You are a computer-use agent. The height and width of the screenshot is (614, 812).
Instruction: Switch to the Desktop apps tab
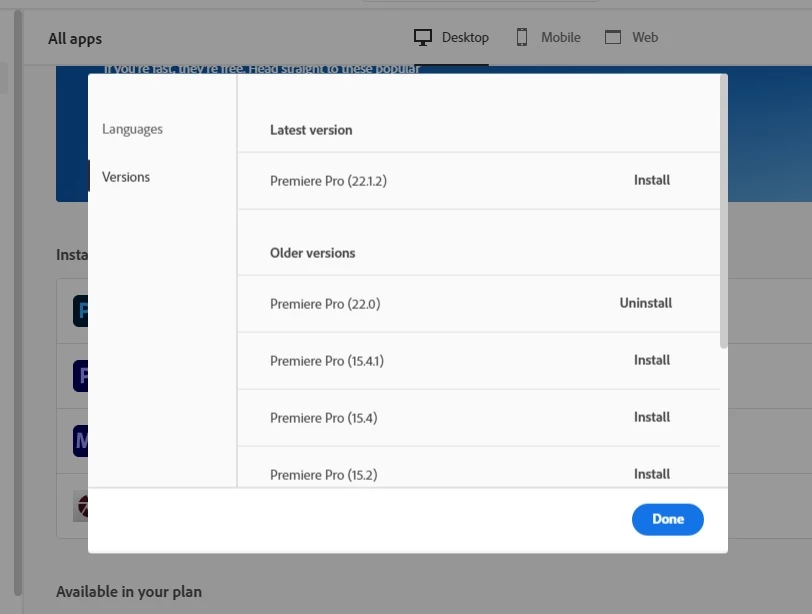click(451, 38)
